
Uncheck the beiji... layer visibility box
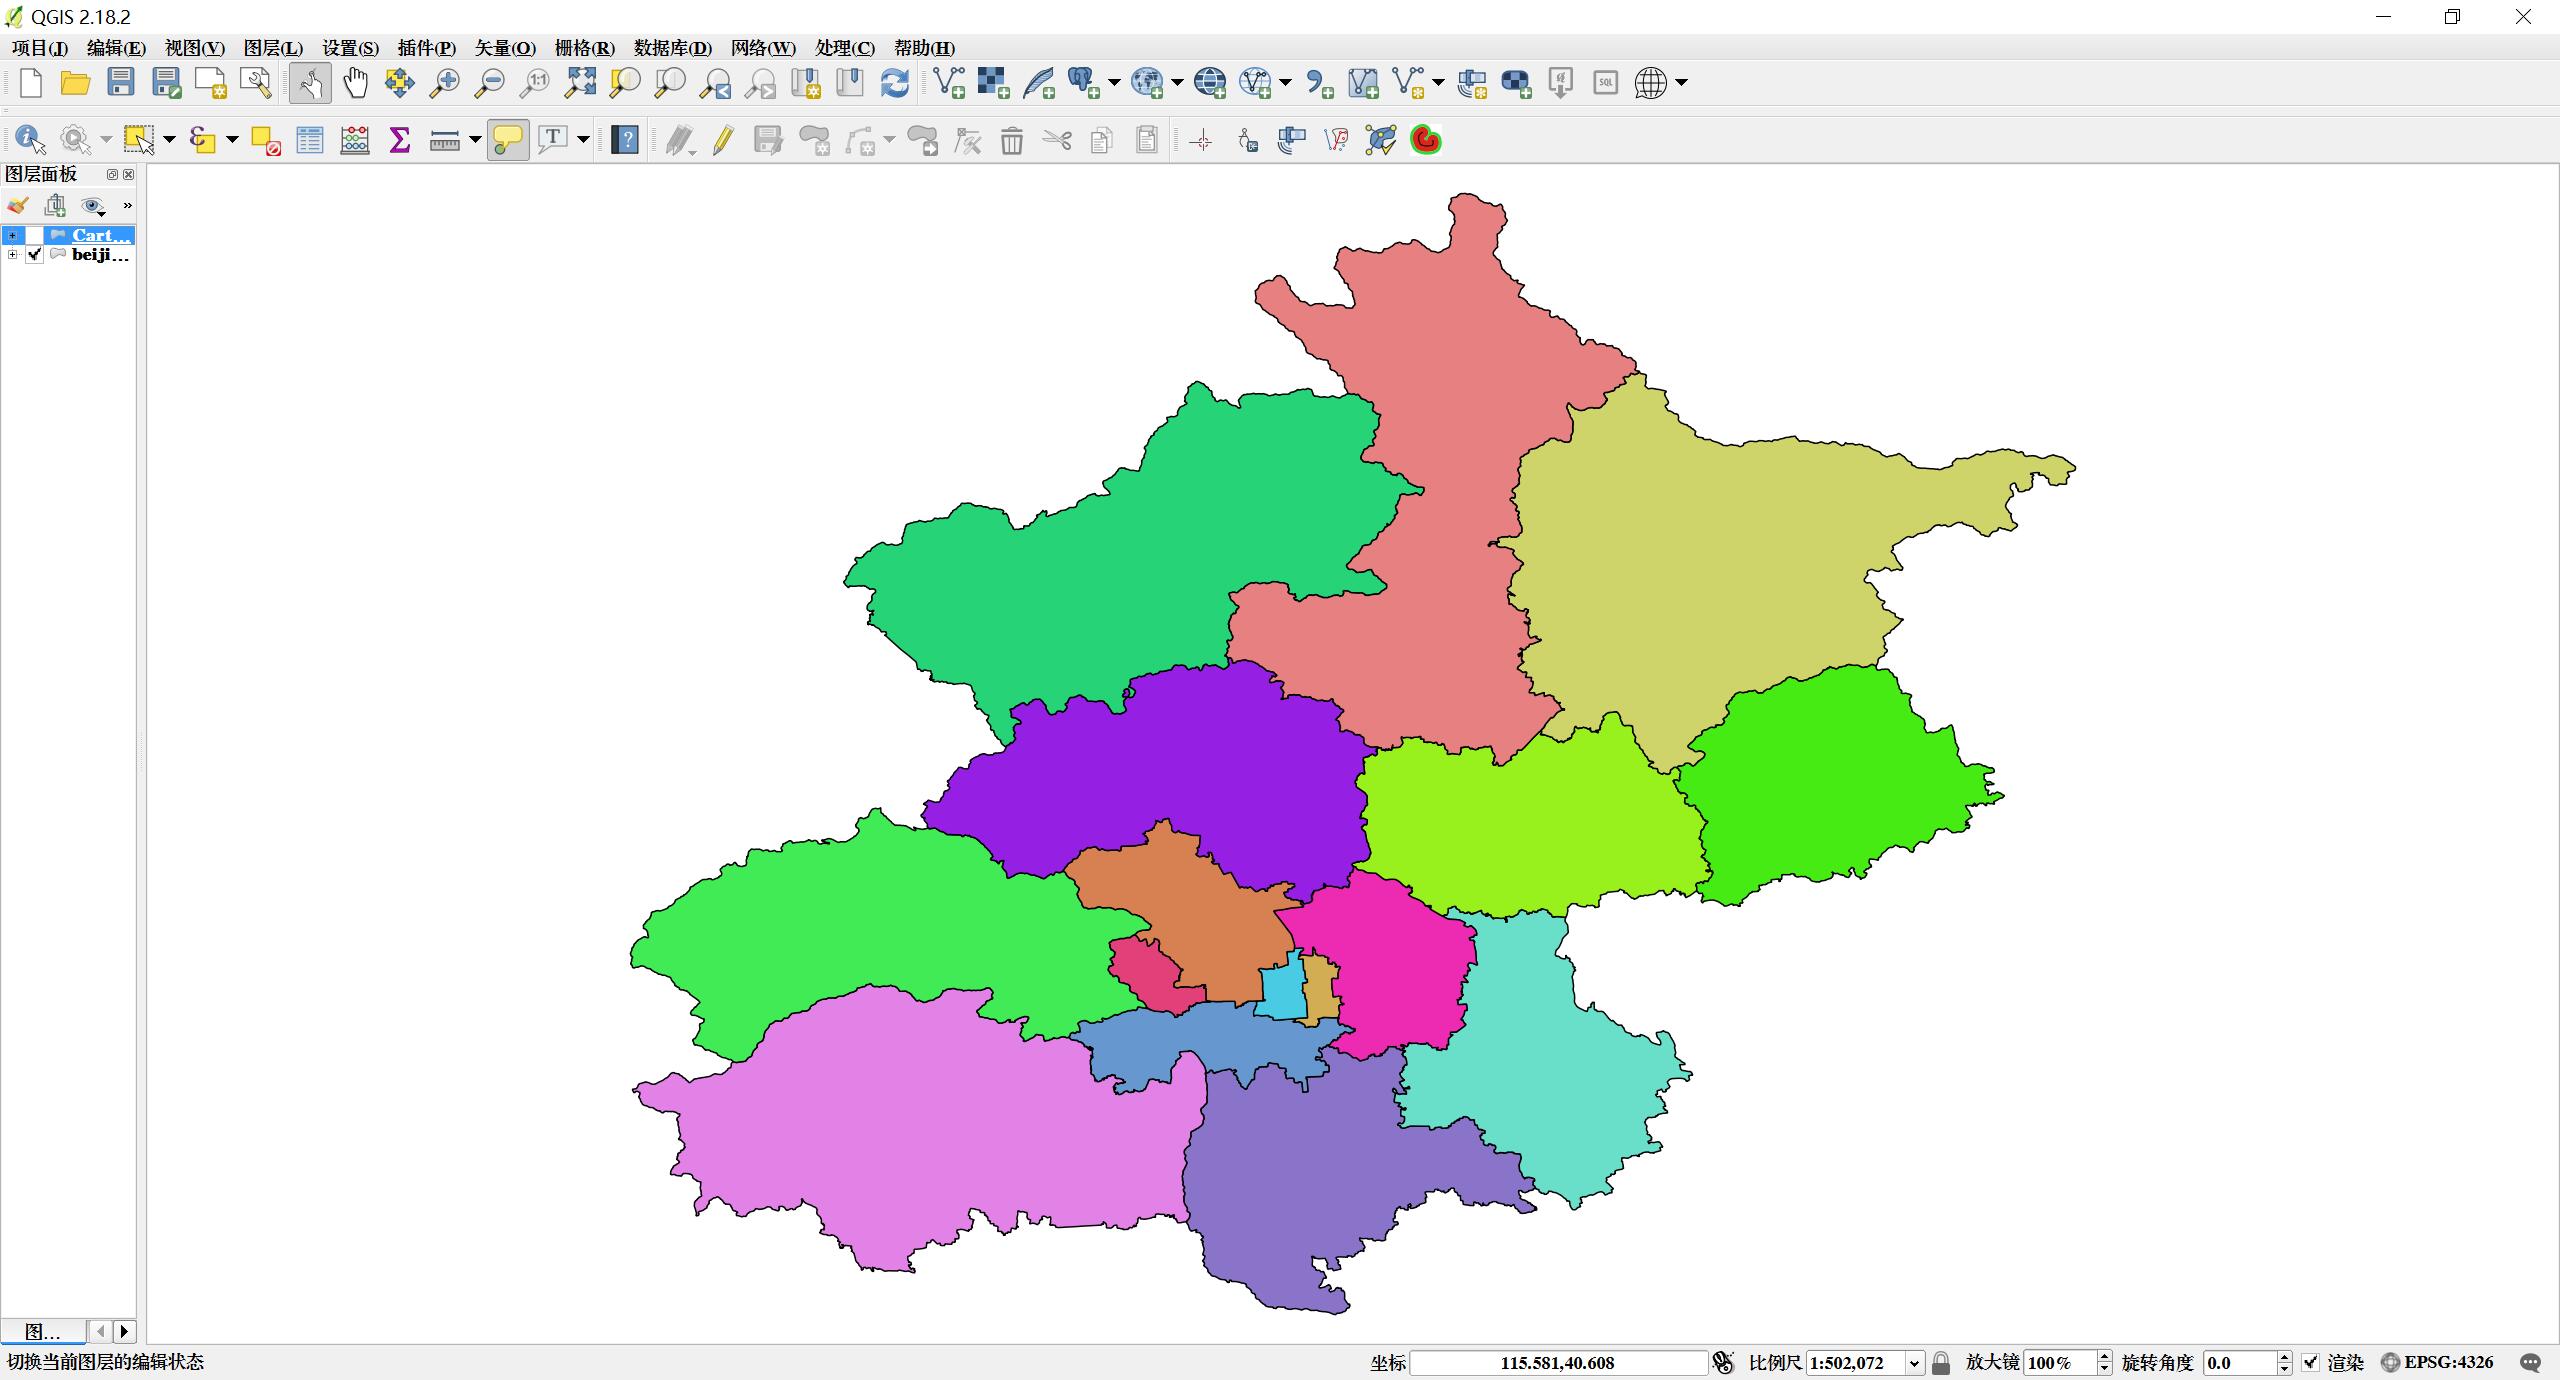point(34,255)
